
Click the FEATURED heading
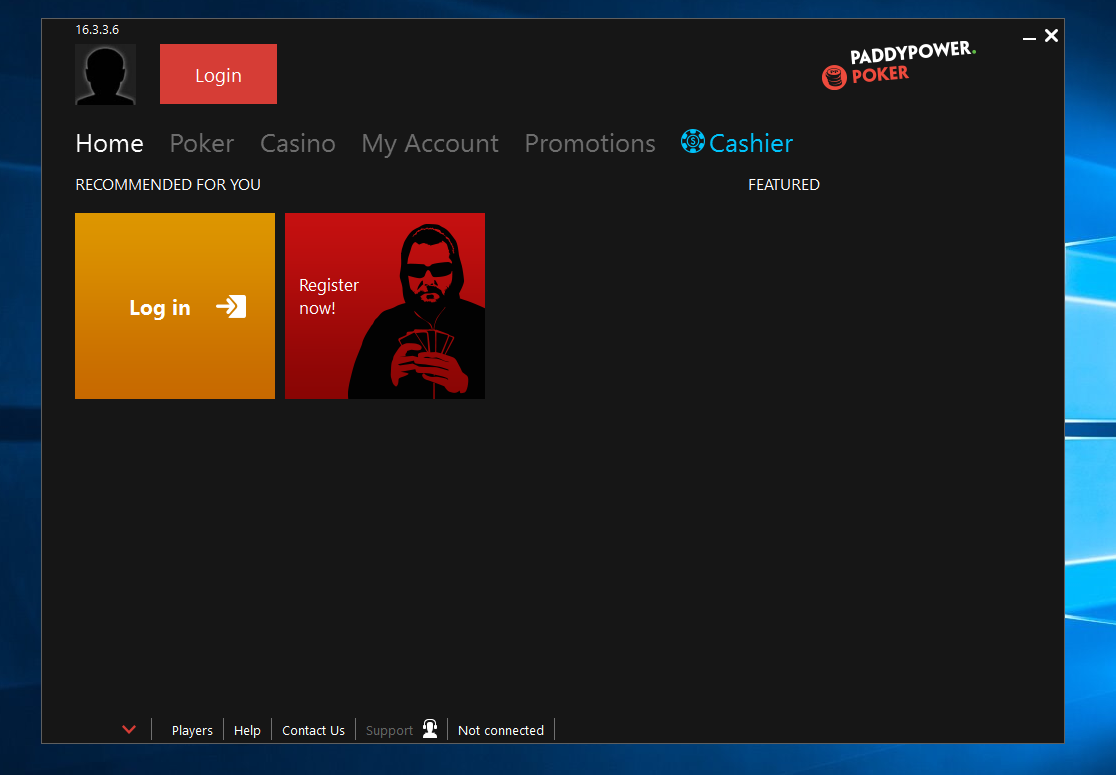784,184
